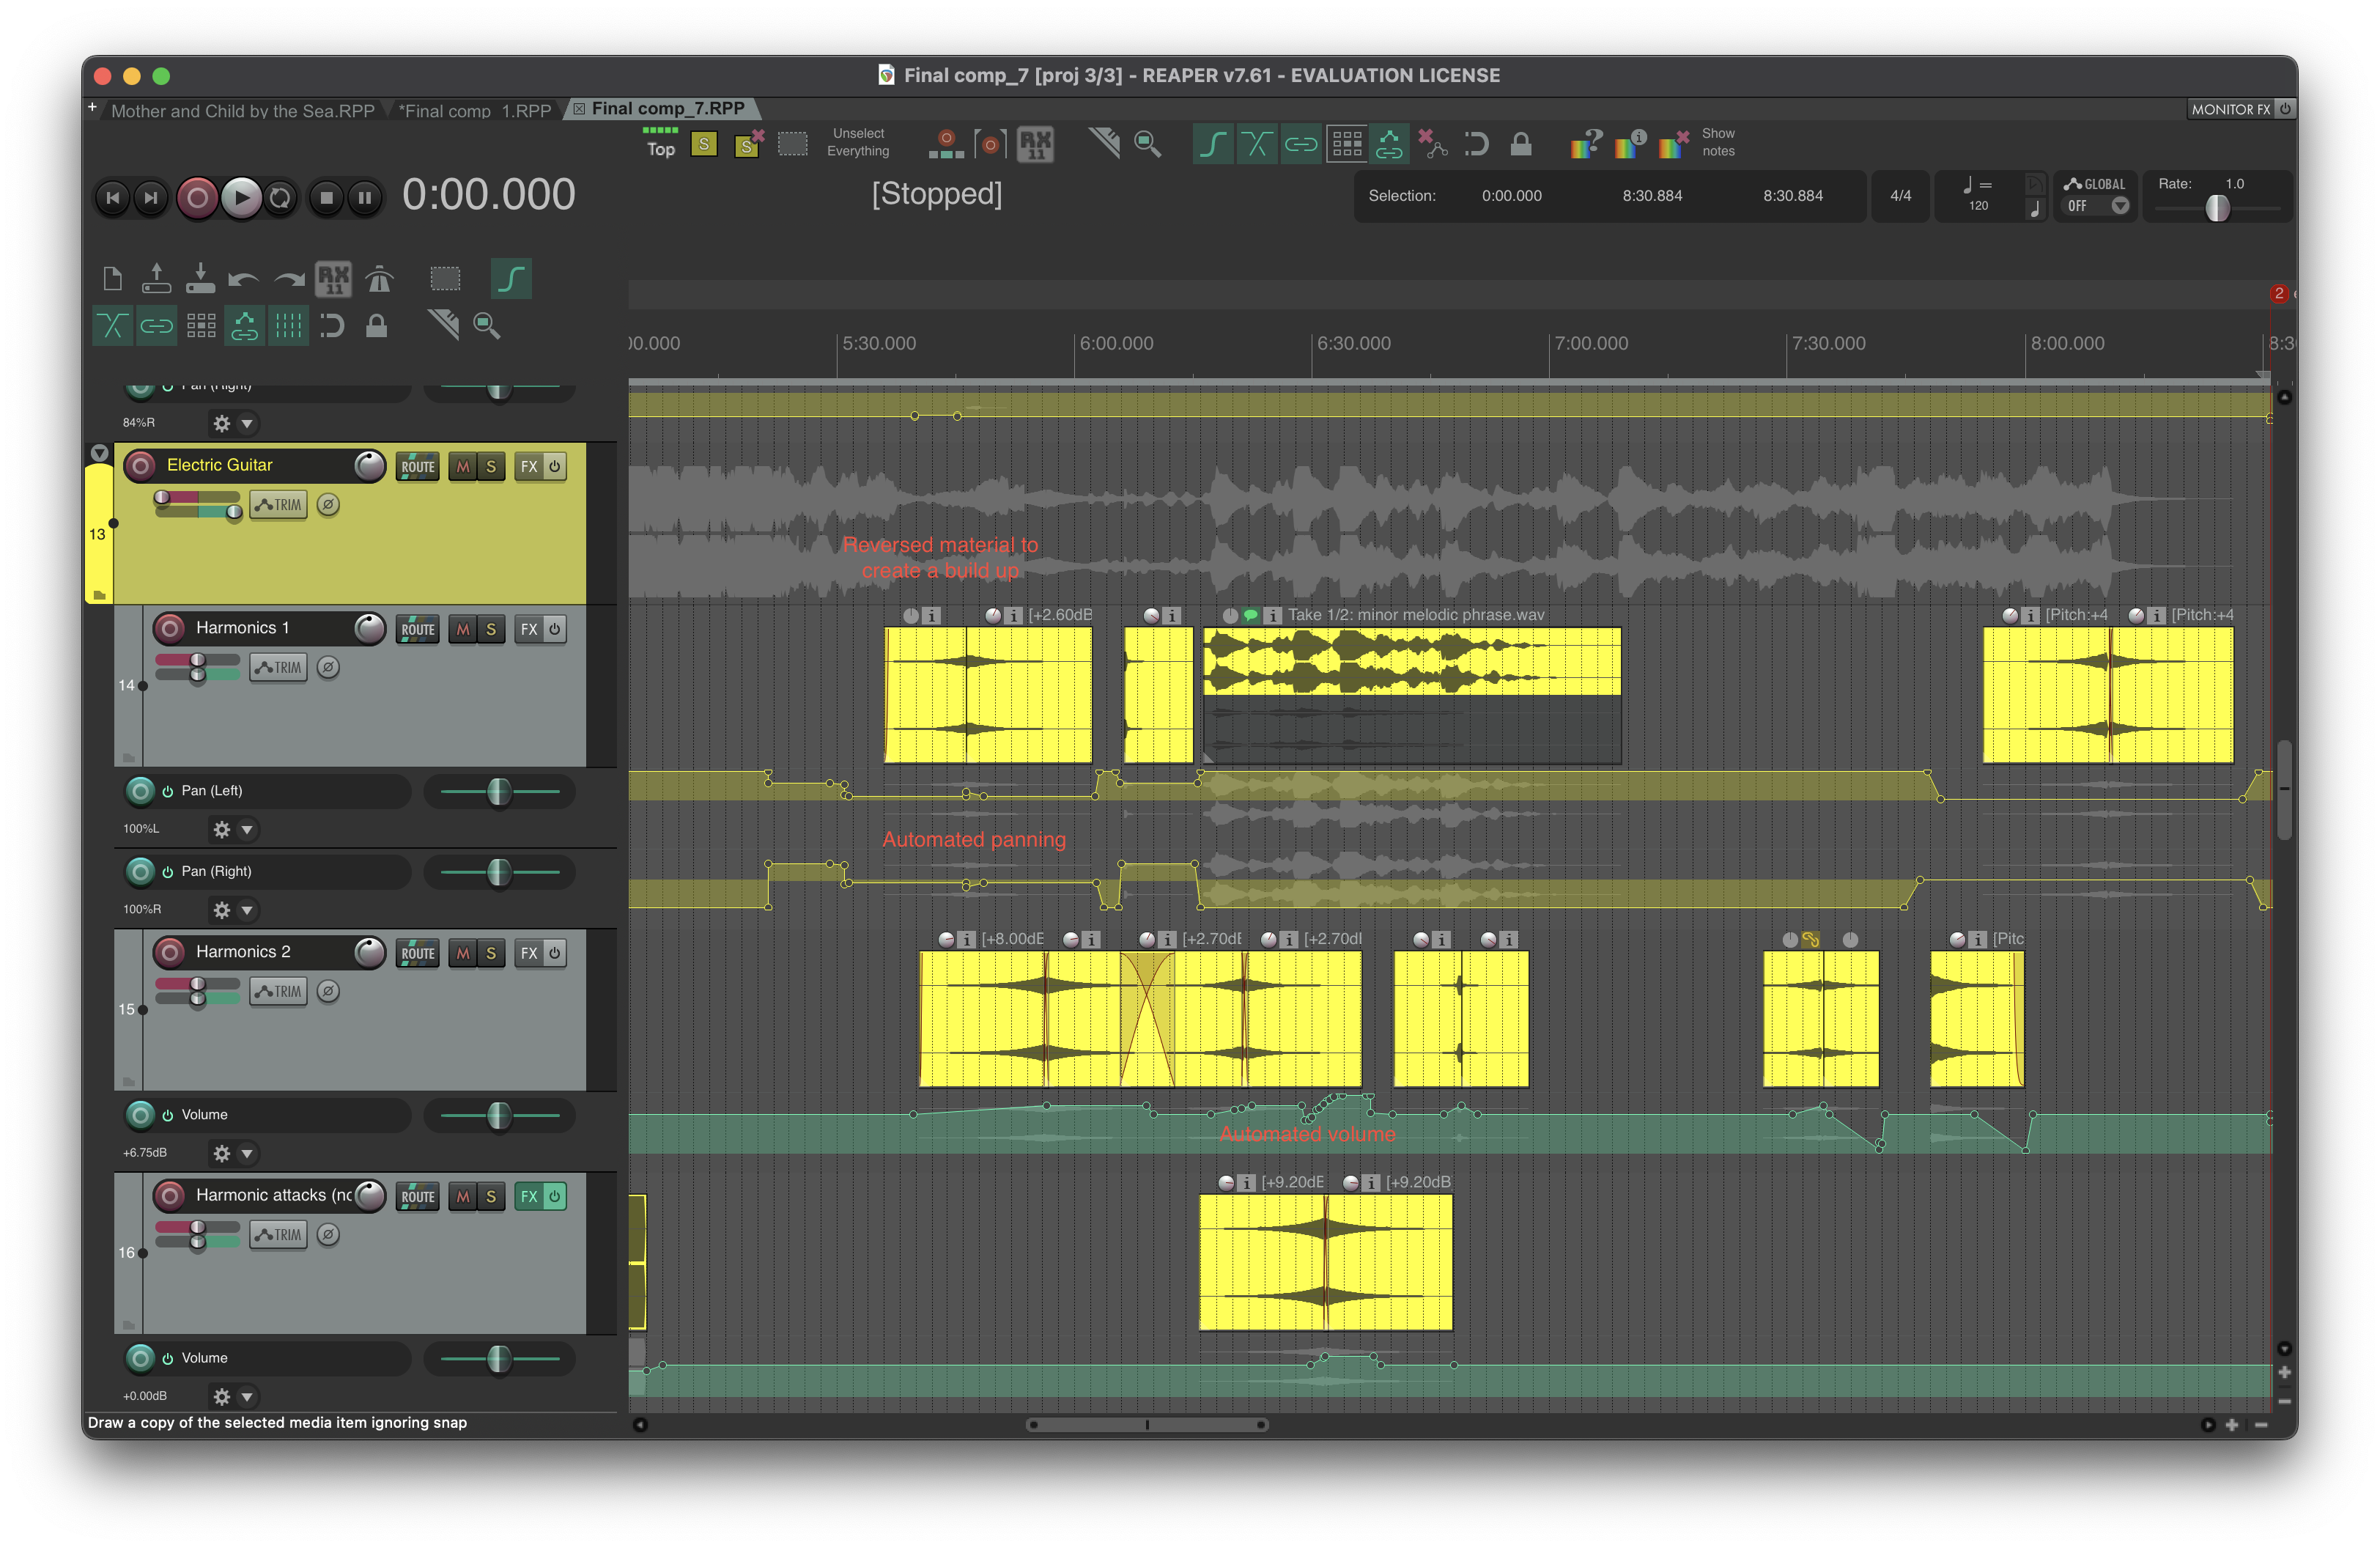Screen dimensions: 2380x1548
Task: Click the record-arm tracks icon in top toolbar
Action: (945, 144)
